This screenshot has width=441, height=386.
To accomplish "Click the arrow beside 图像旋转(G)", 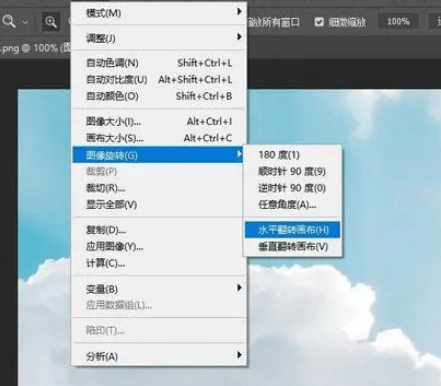I will pos(239,154).
